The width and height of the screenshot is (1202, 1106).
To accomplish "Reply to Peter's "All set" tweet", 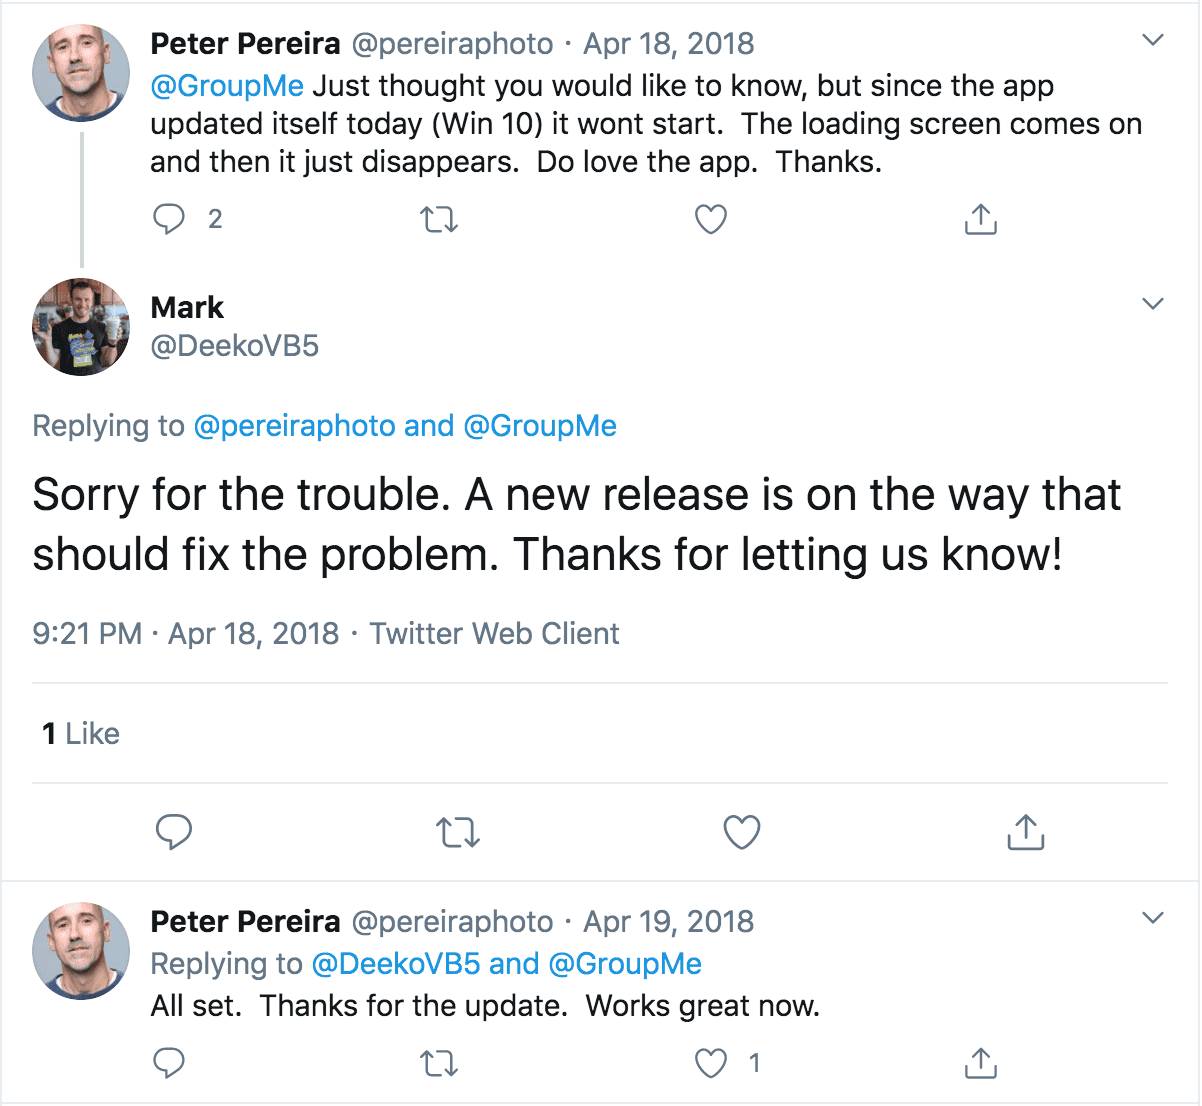I will coord(169,1063).
